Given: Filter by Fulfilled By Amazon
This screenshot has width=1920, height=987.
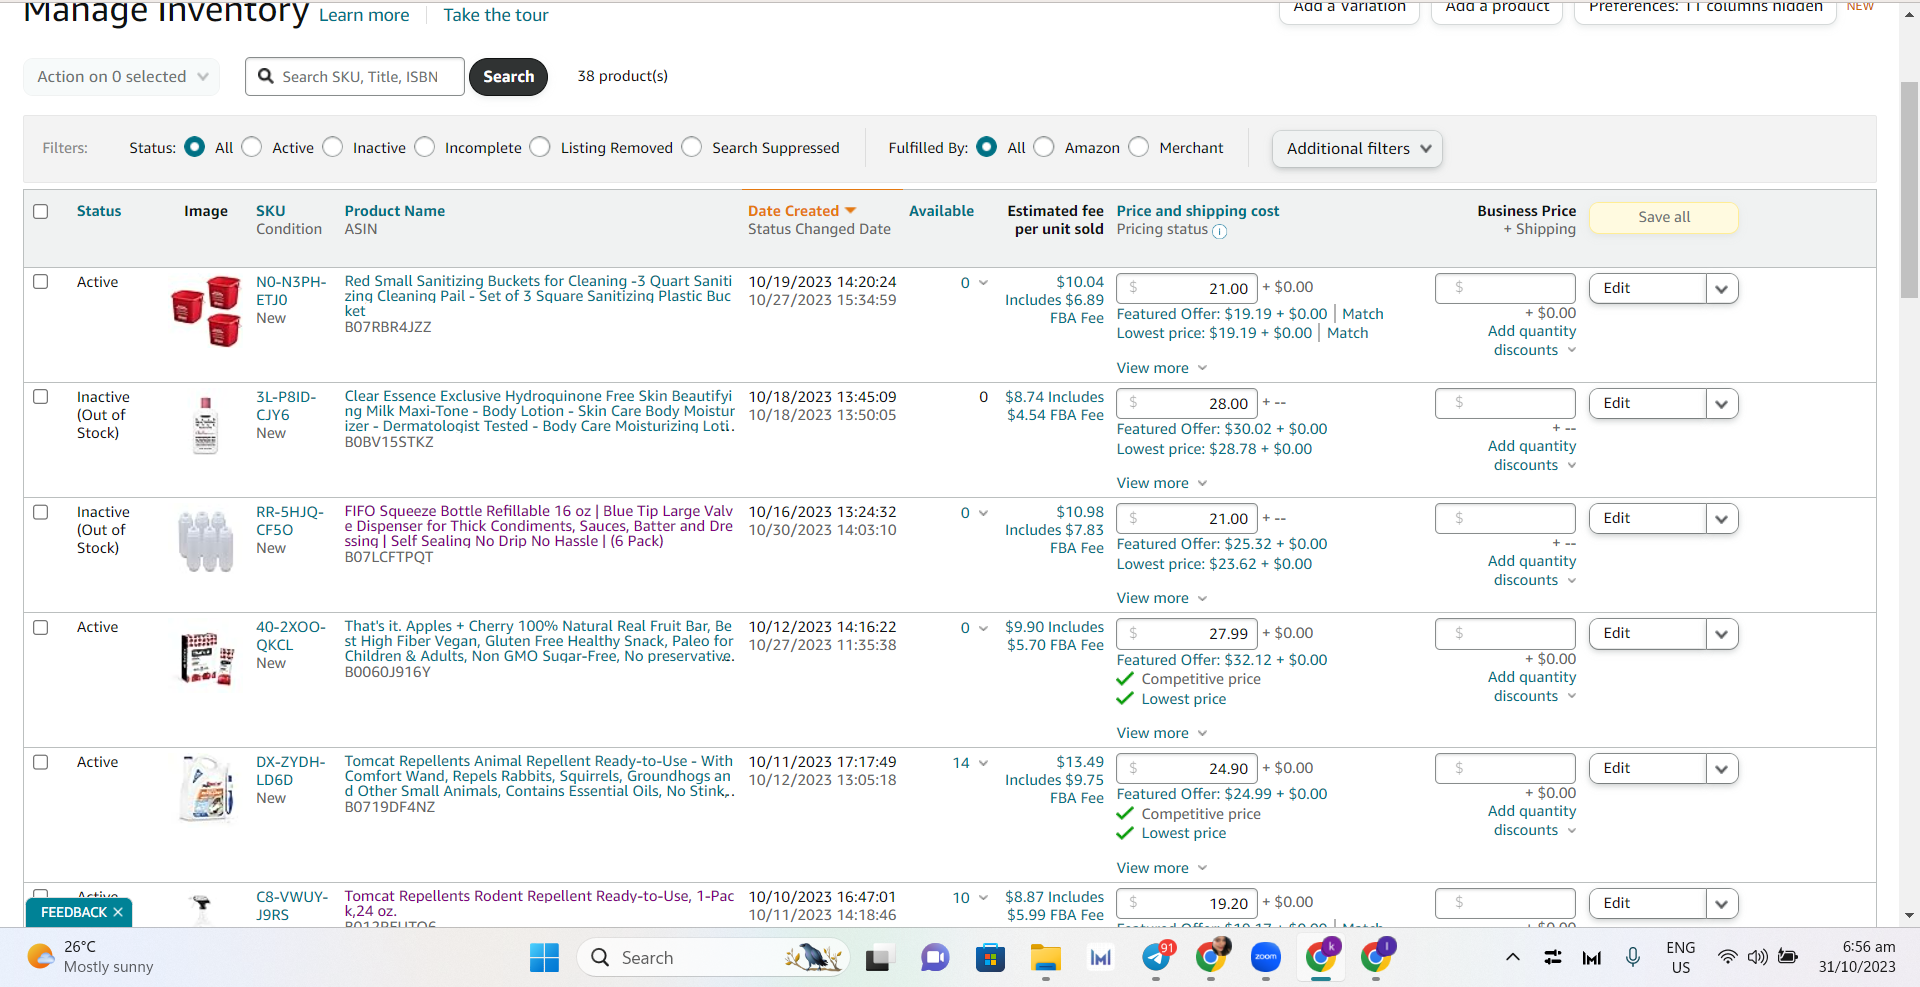Looking at the screenshot, I should pos(1044,147).
